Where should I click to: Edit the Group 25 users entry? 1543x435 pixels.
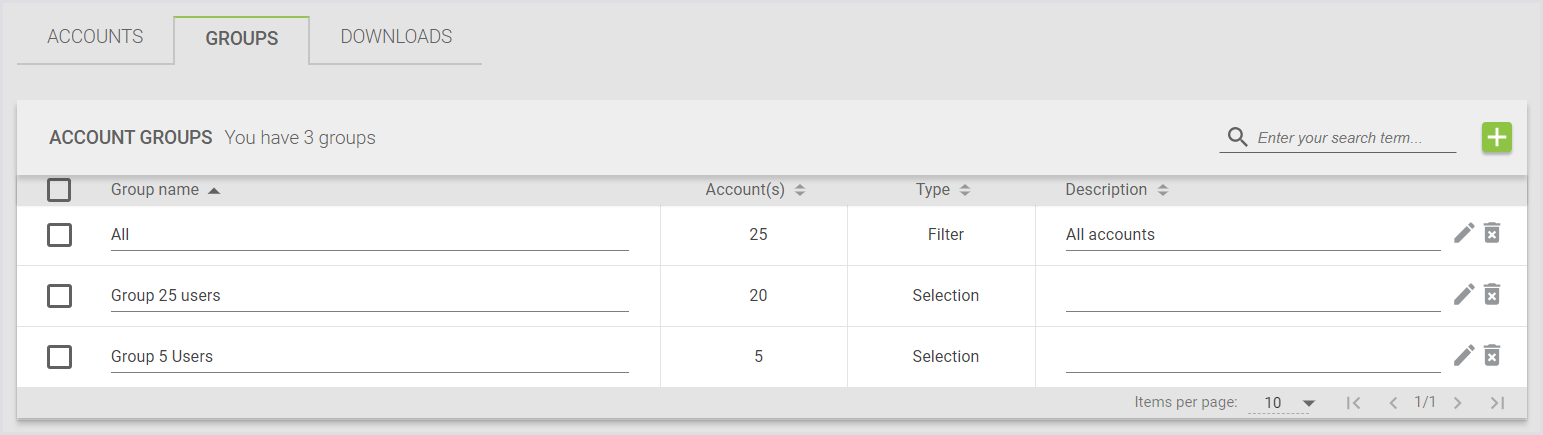click(x=1464, y=295)
